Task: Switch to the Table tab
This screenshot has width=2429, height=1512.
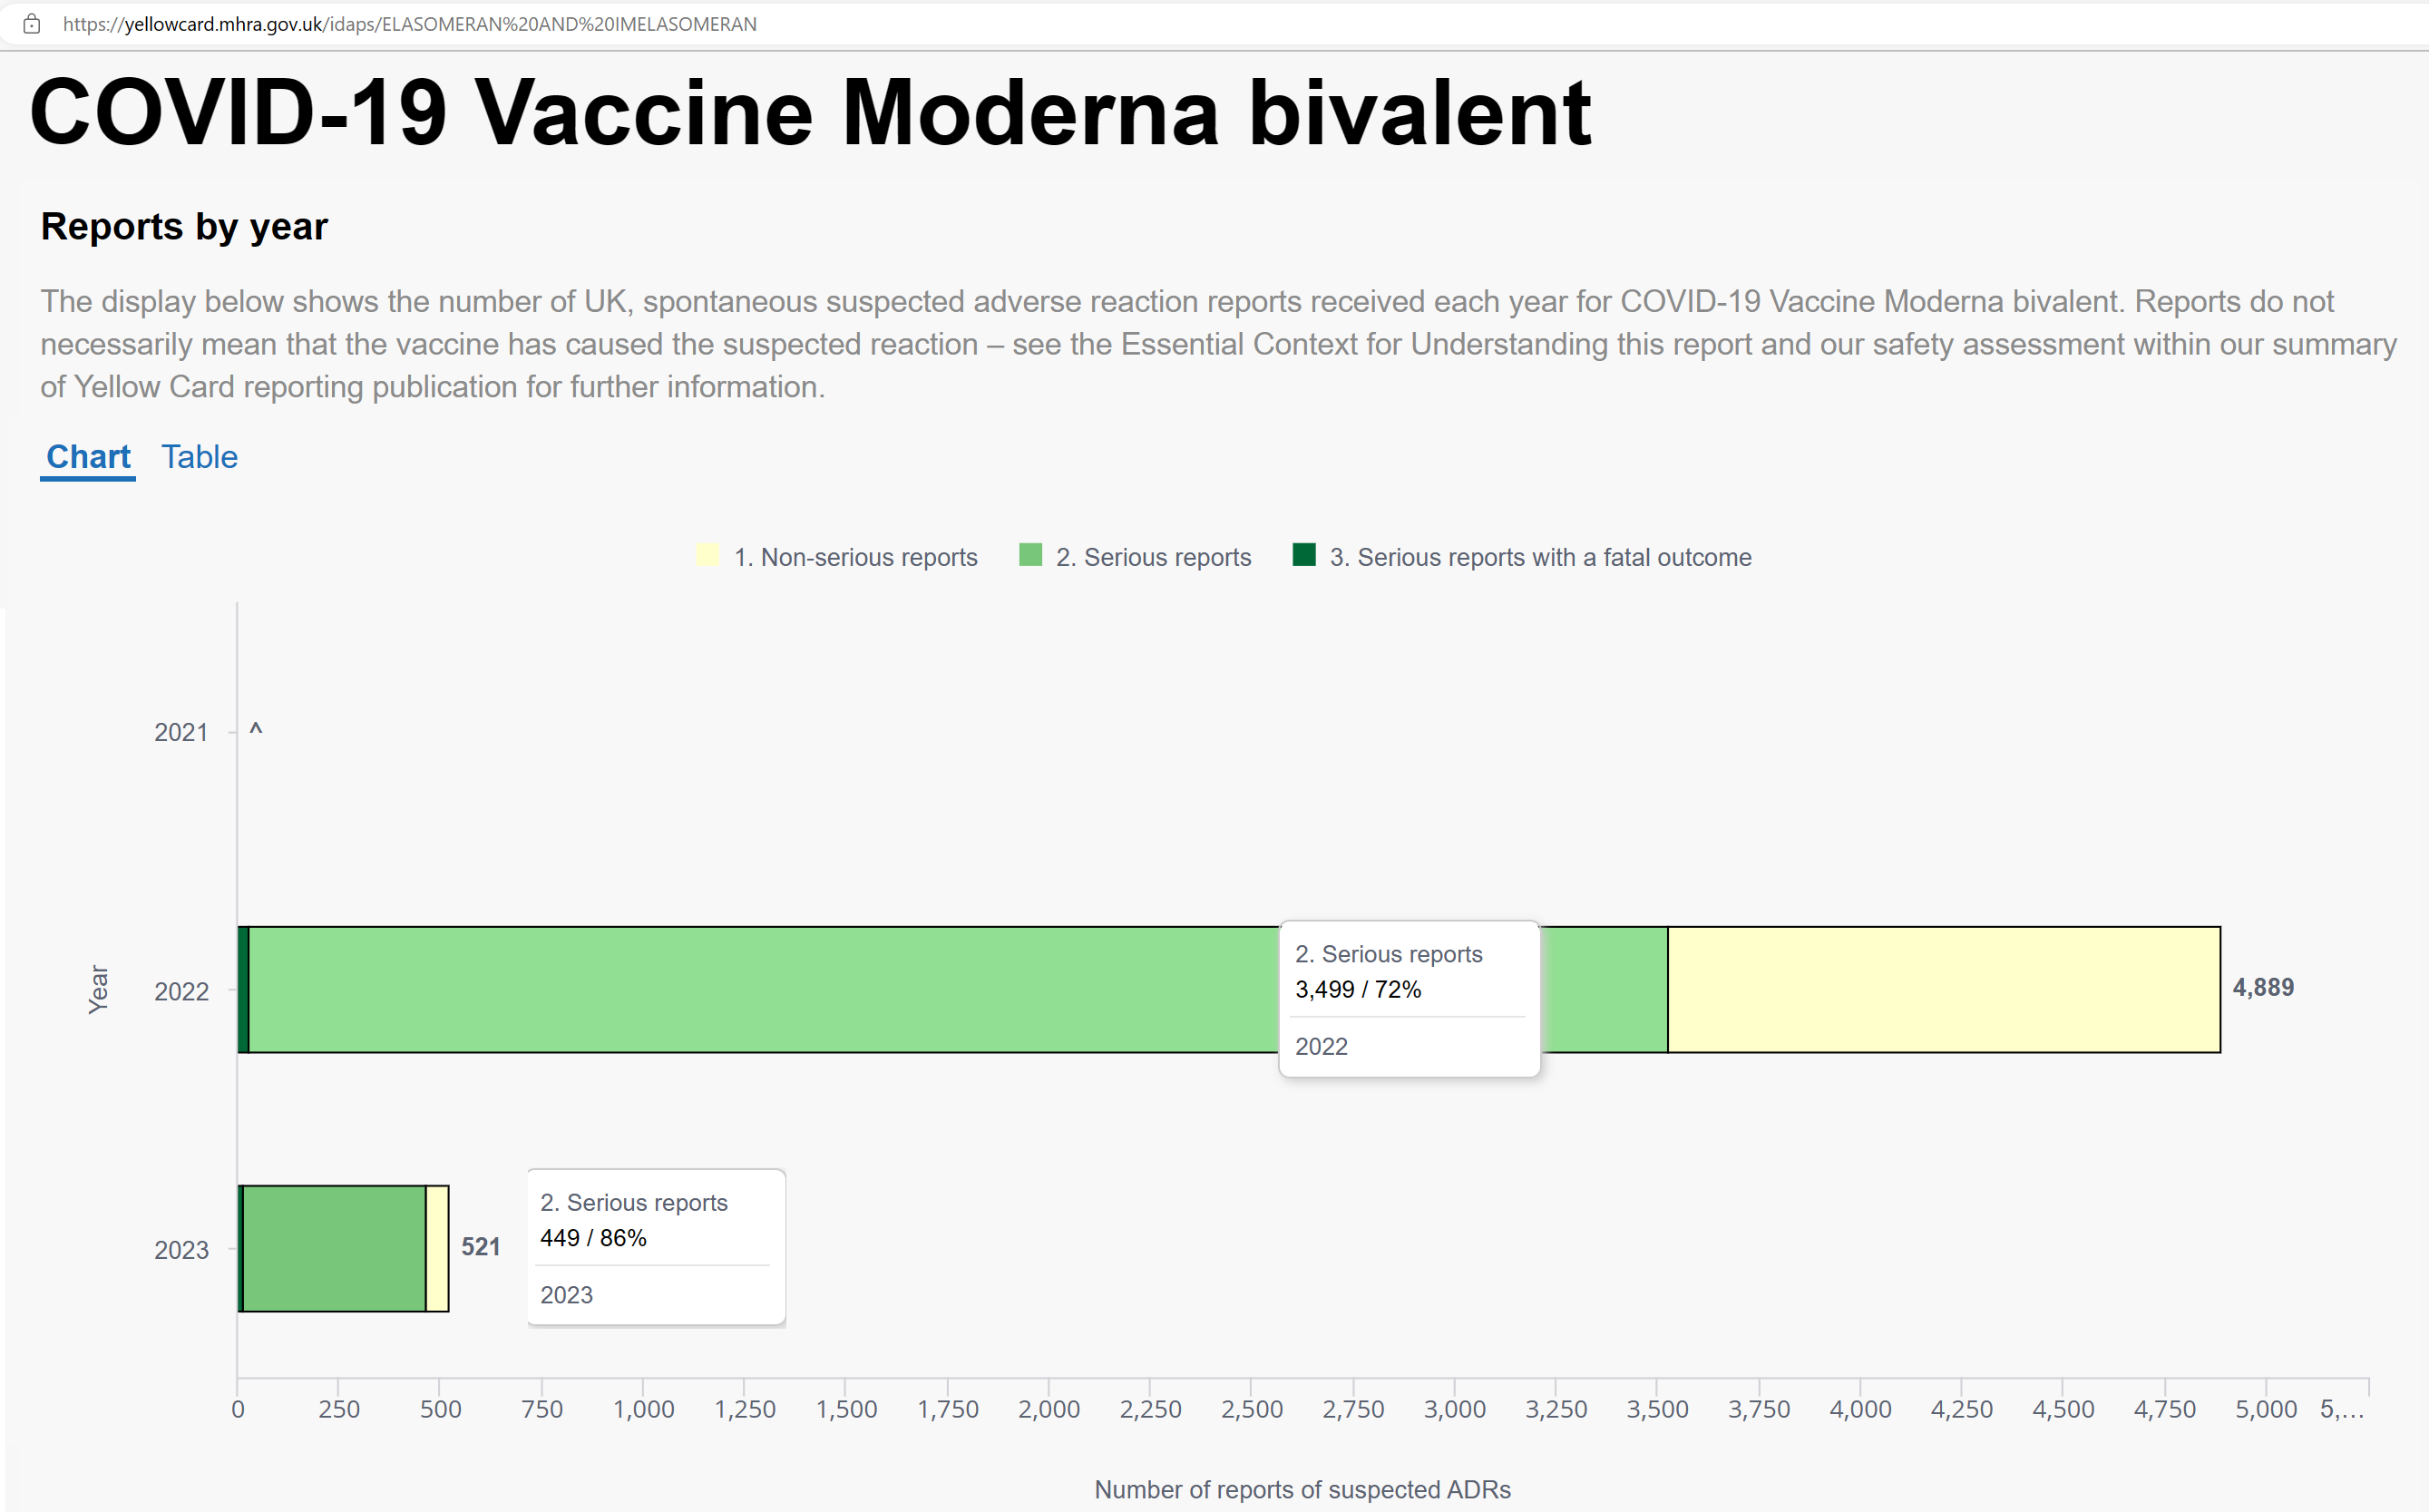Action: [200, 457]
